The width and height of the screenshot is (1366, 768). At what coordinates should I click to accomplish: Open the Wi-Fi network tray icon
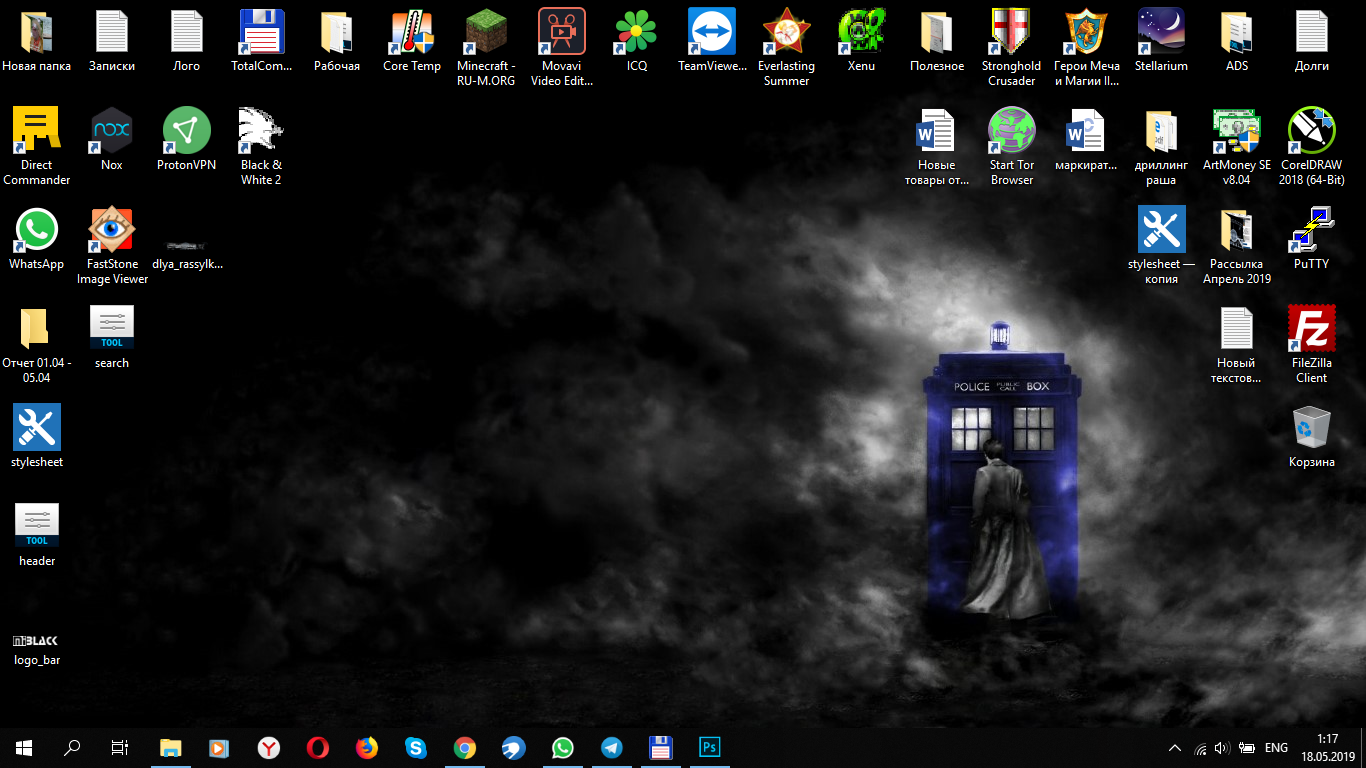click(x=1199, y=747)
